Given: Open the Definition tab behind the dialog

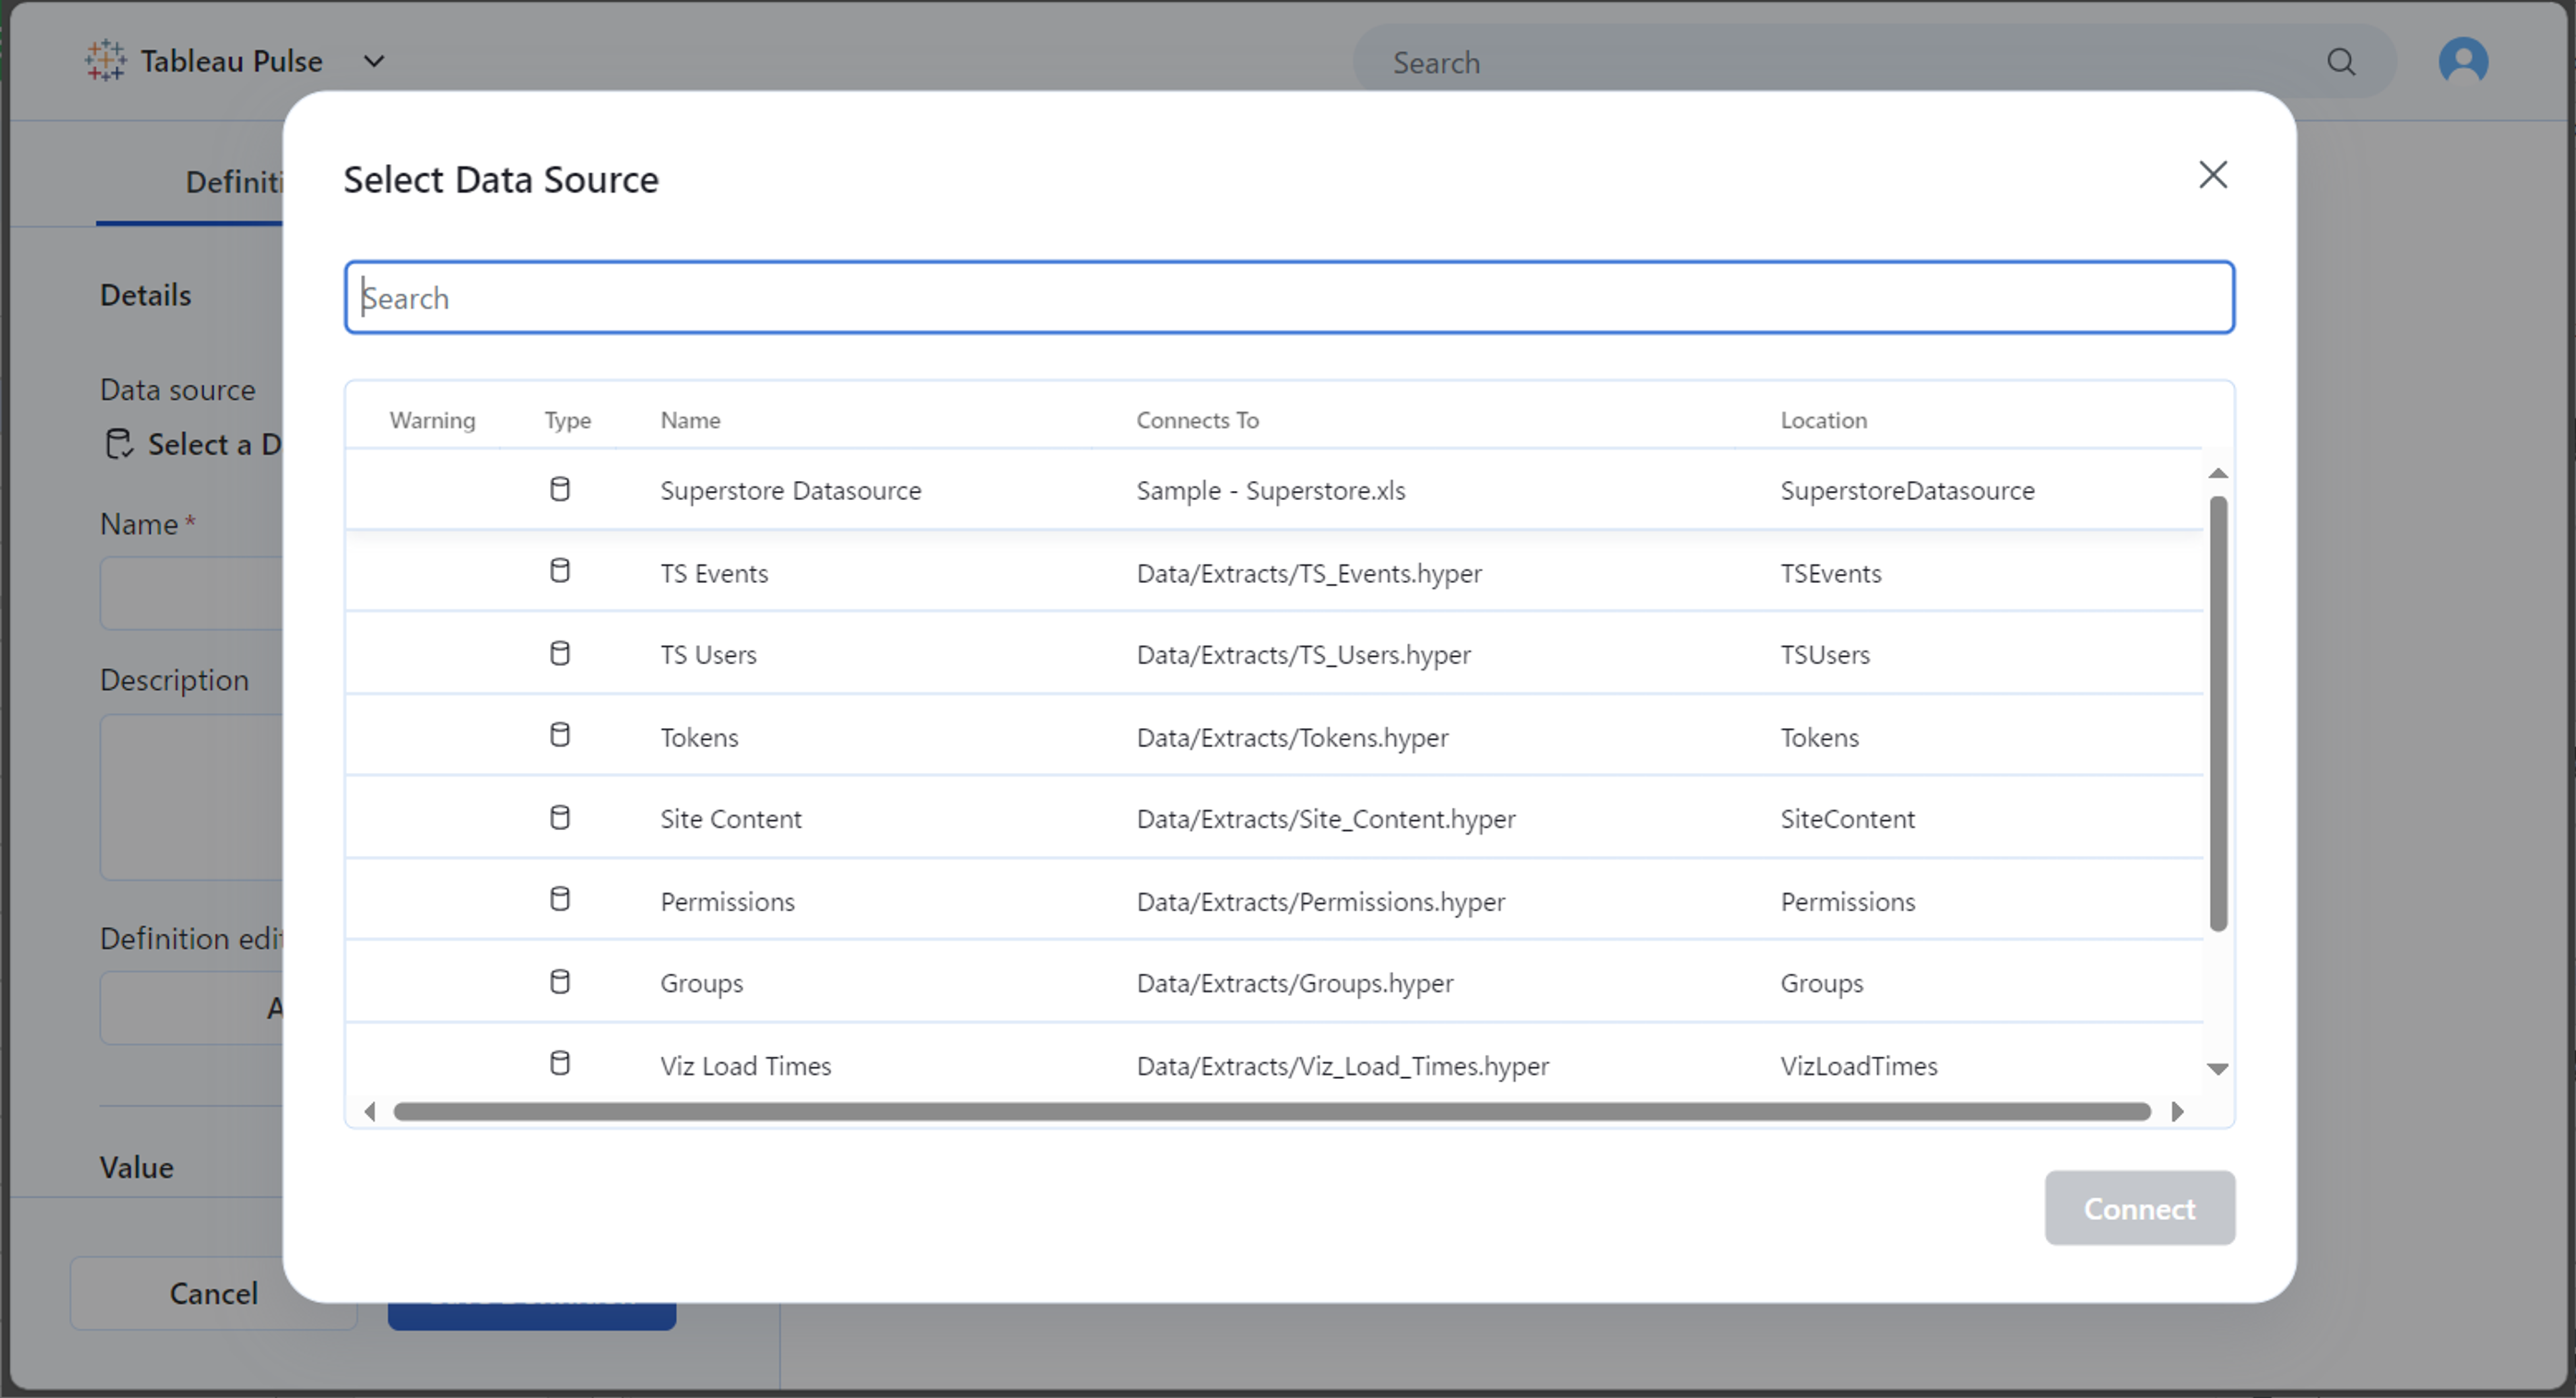Looking at the screenshot, I should [190, 182].
